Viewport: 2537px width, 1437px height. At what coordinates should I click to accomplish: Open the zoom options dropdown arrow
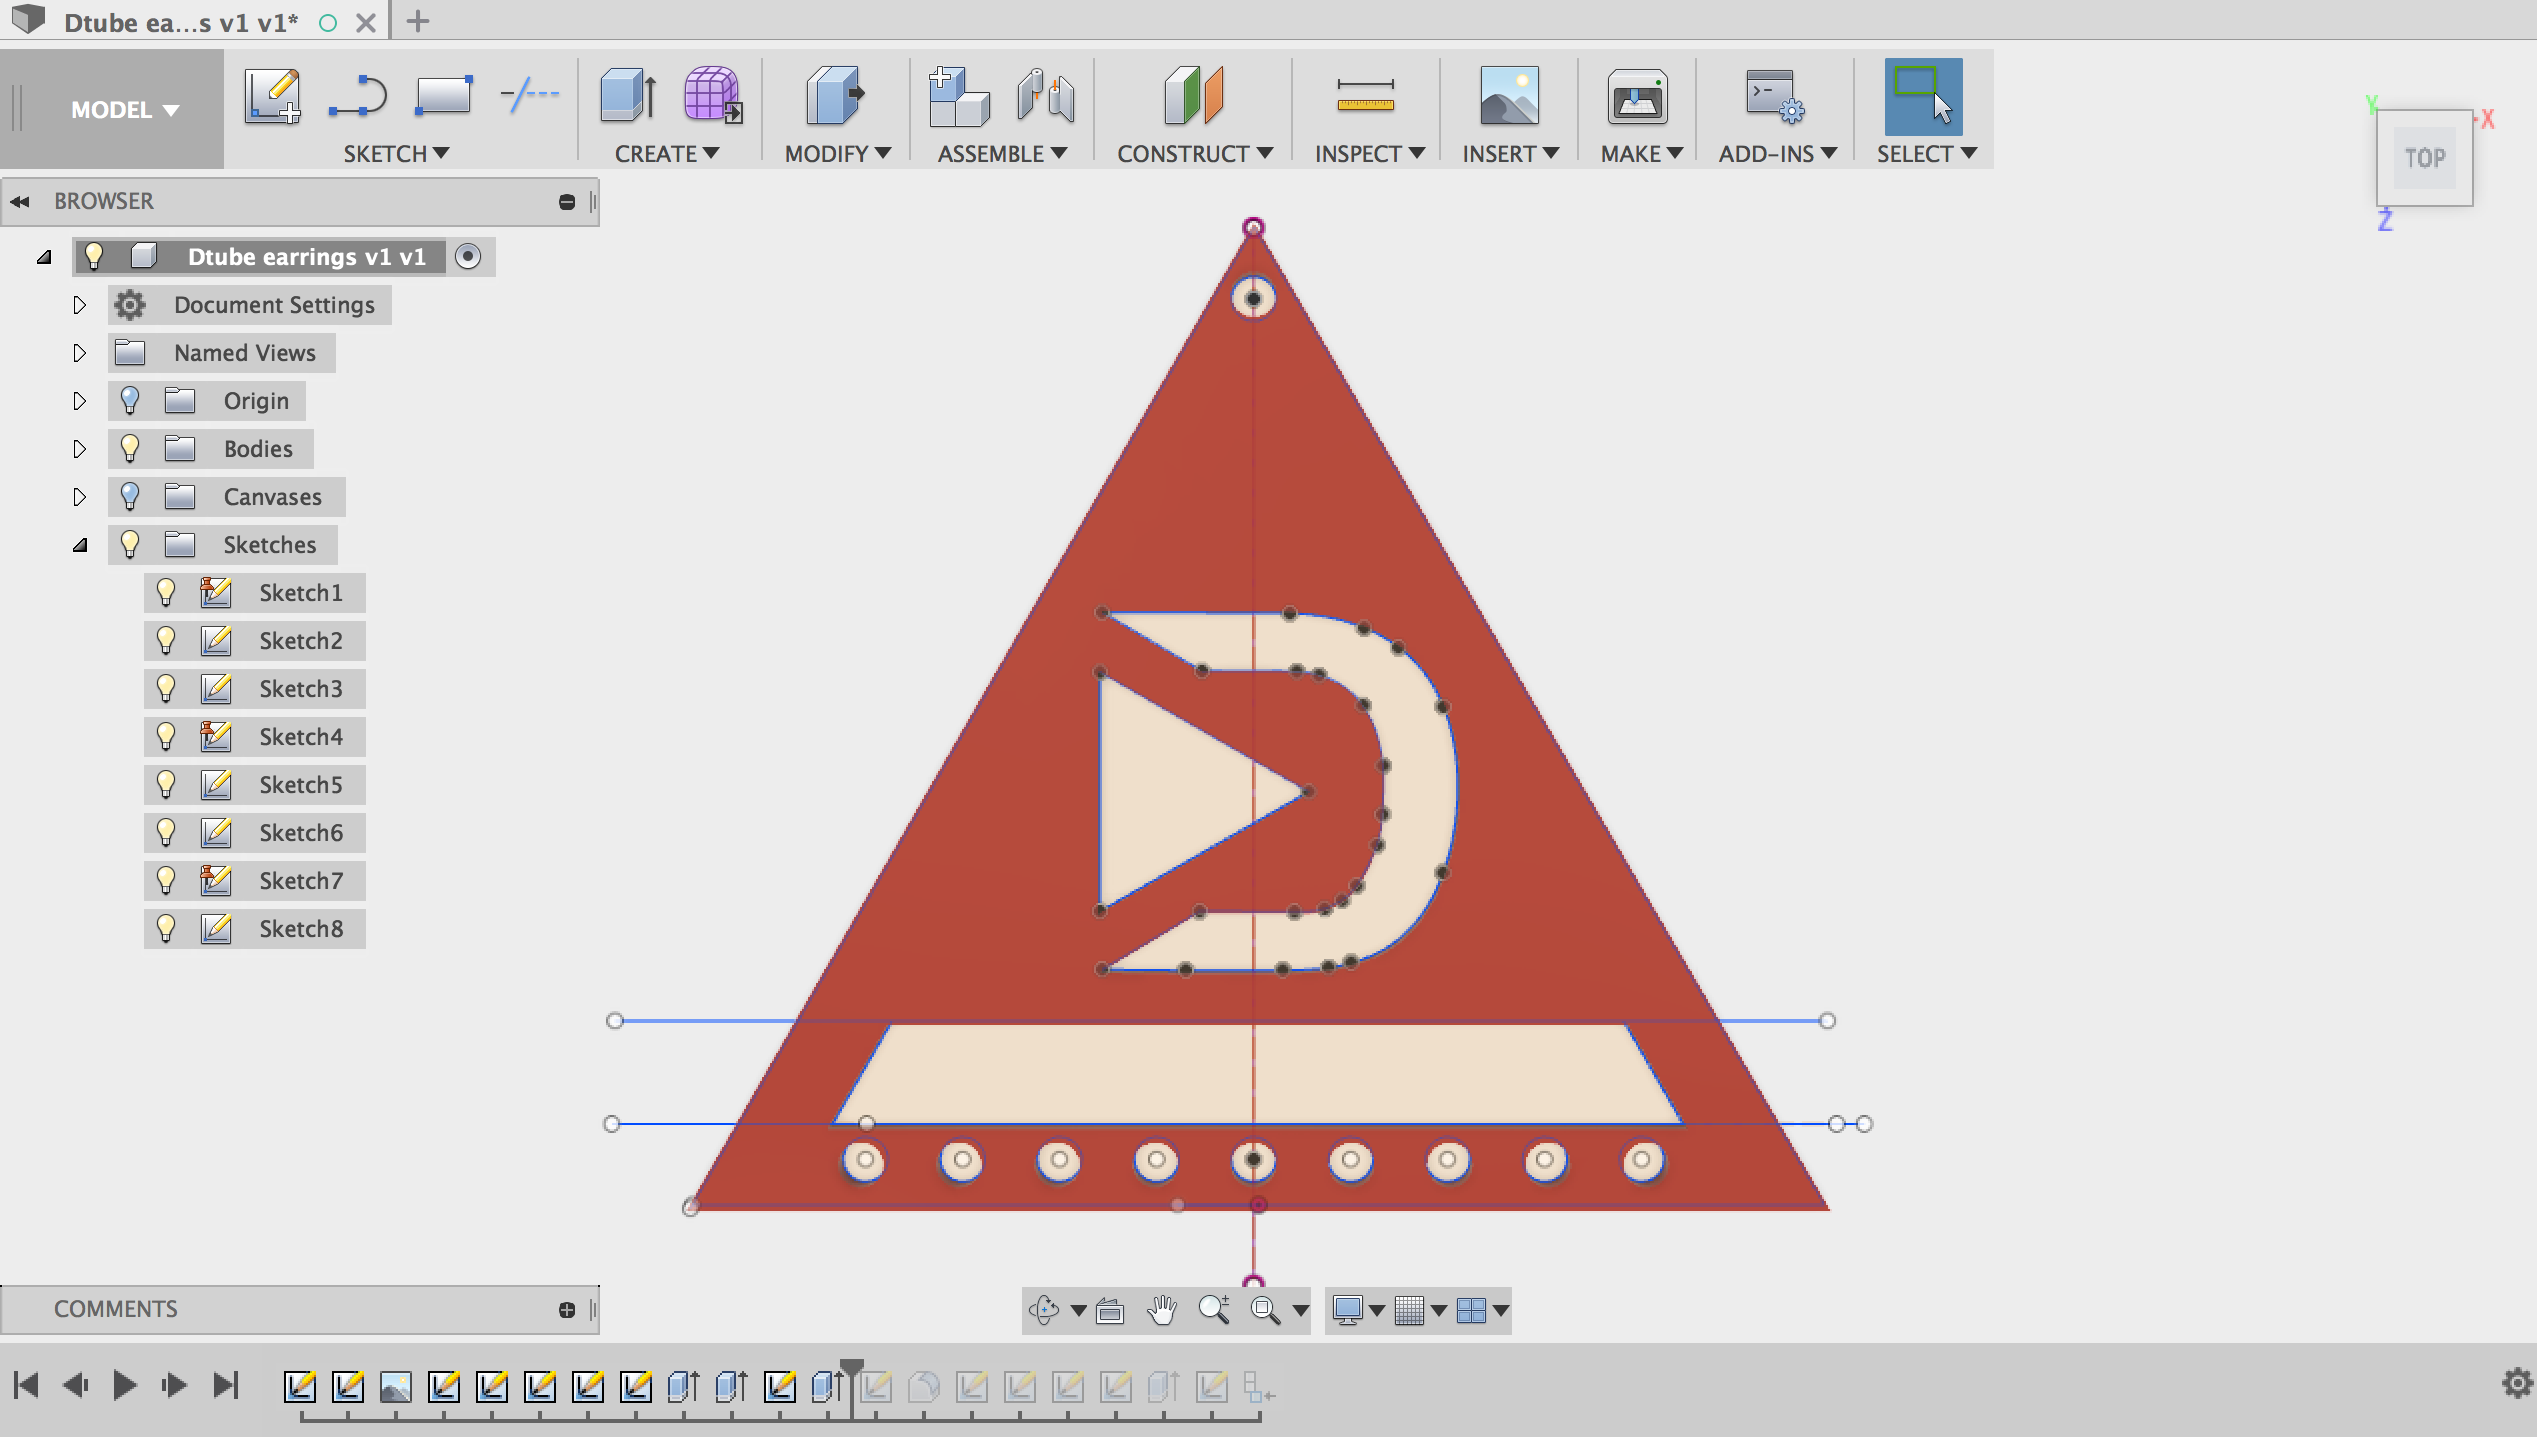[x=1300, y=1310]
